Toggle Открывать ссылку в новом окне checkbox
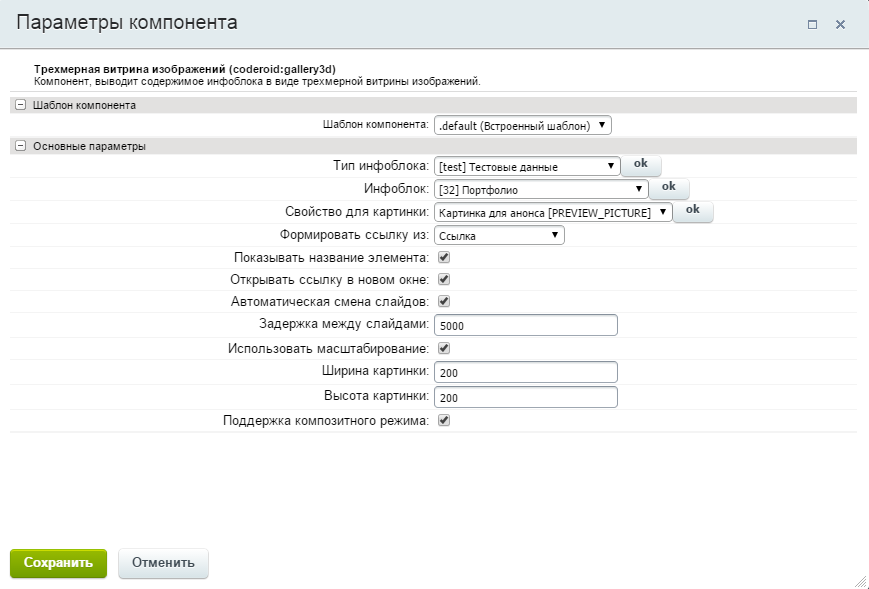The image size is (869, 589). coord(444,280)
